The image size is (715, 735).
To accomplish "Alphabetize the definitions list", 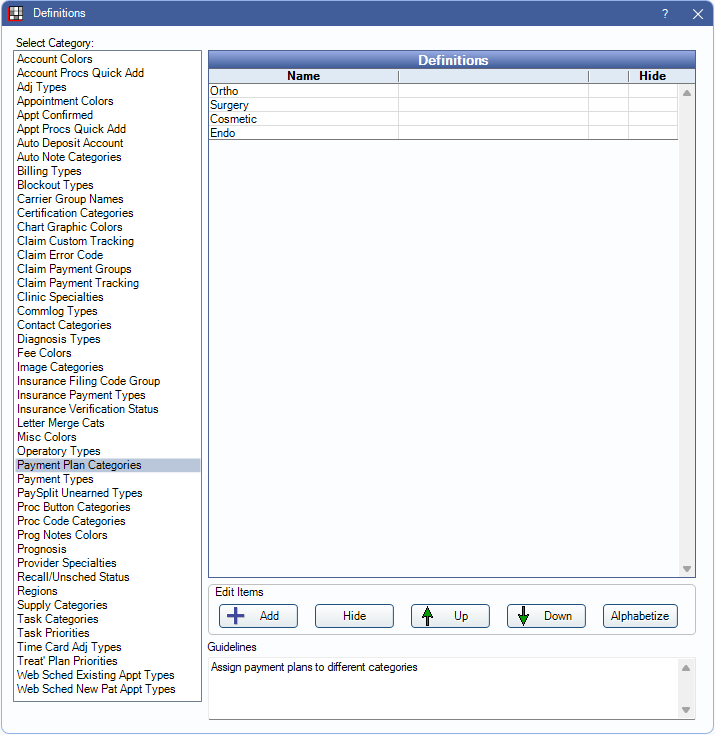I will pyautogui.click(x=640, y=616).
